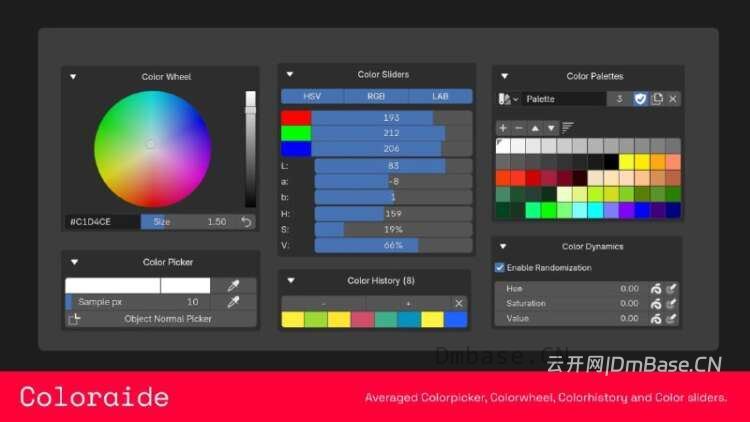
Task: Open the palette browse dropdown icon
Action: tap(508, 99)
